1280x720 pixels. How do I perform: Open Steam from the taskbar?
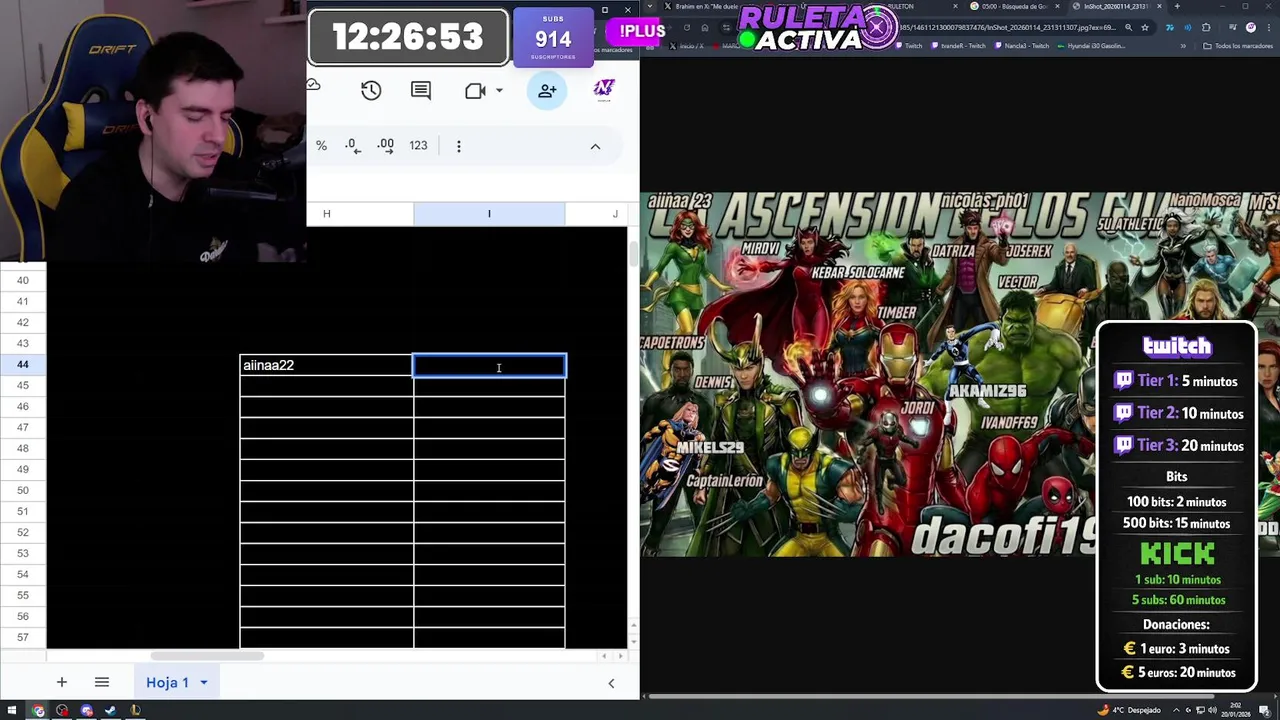click(110, 710)
